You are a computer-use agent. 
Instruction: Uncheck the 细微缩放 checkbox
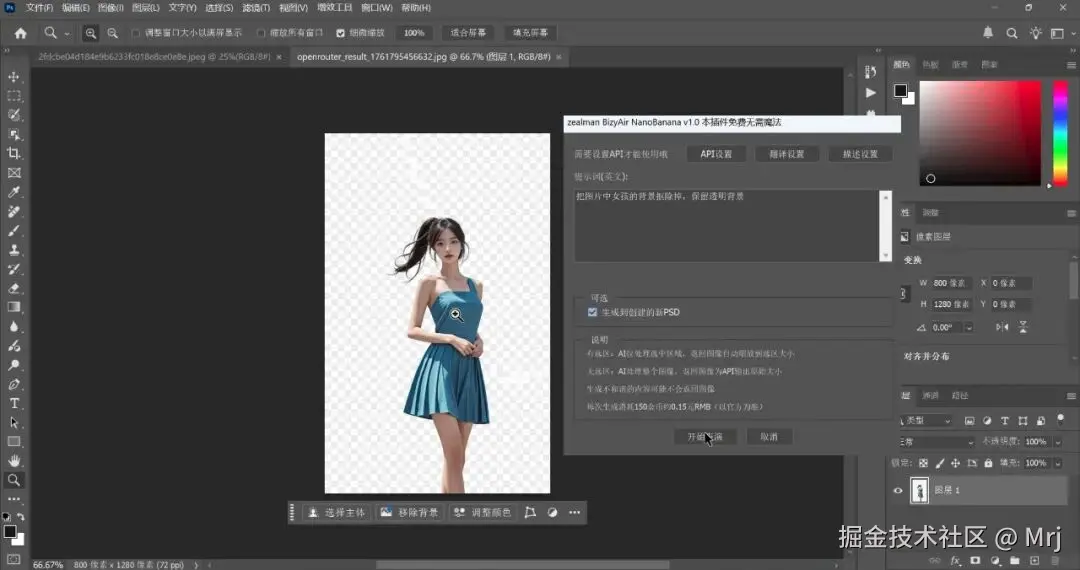click(341, 33)
